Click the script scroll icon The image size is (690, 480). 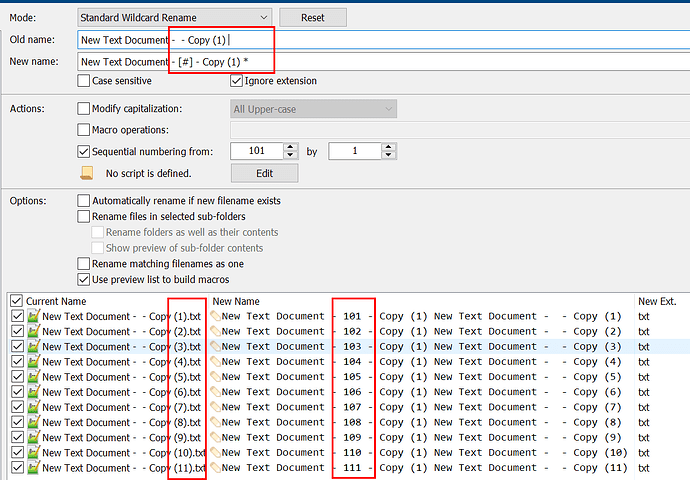tap(87, 173)
